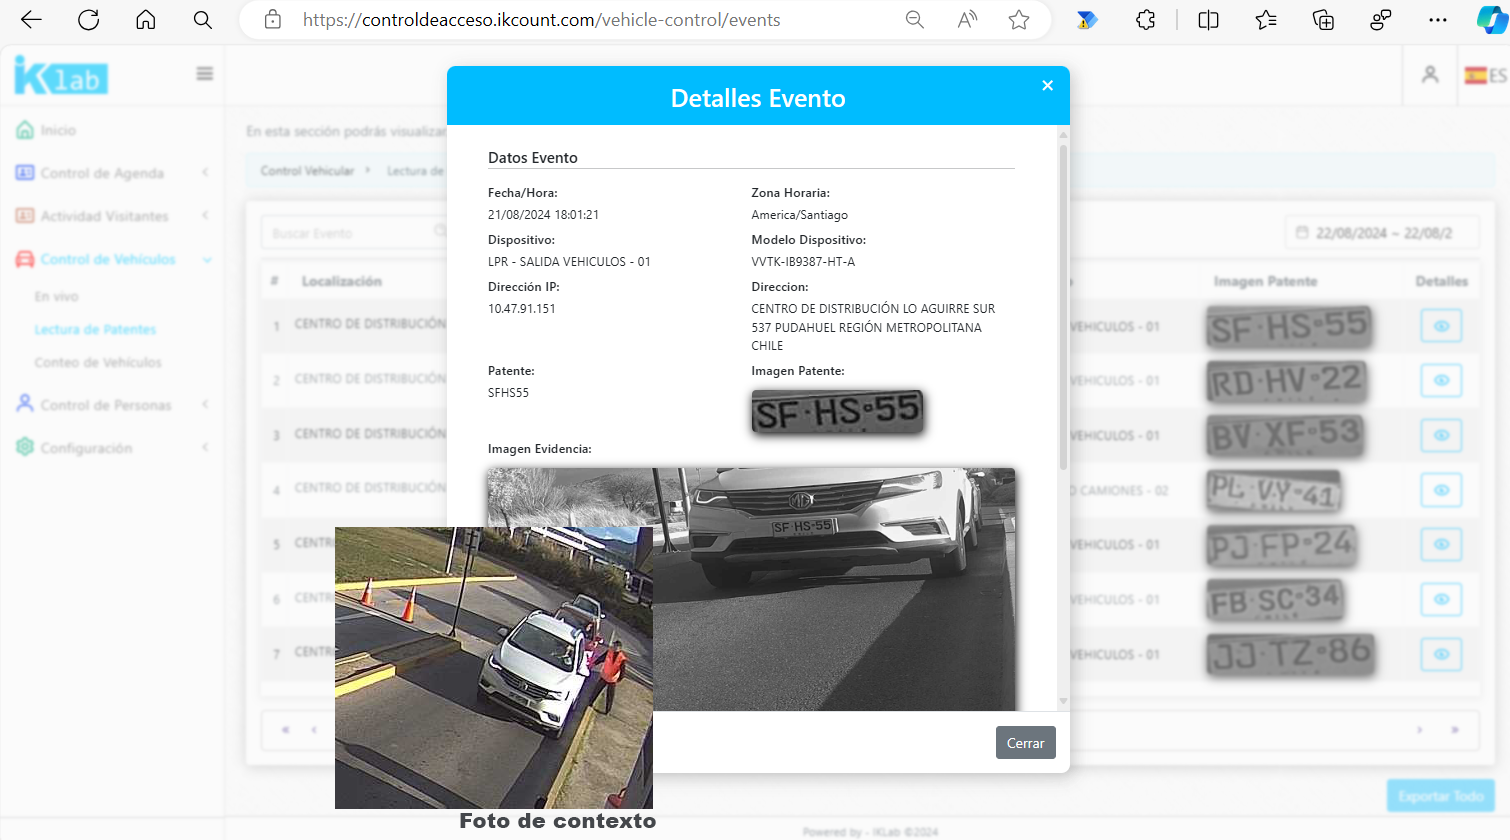This screenshot has width=1510, height=840.
Task: Open user profile icon
Action: point(1430,74)
